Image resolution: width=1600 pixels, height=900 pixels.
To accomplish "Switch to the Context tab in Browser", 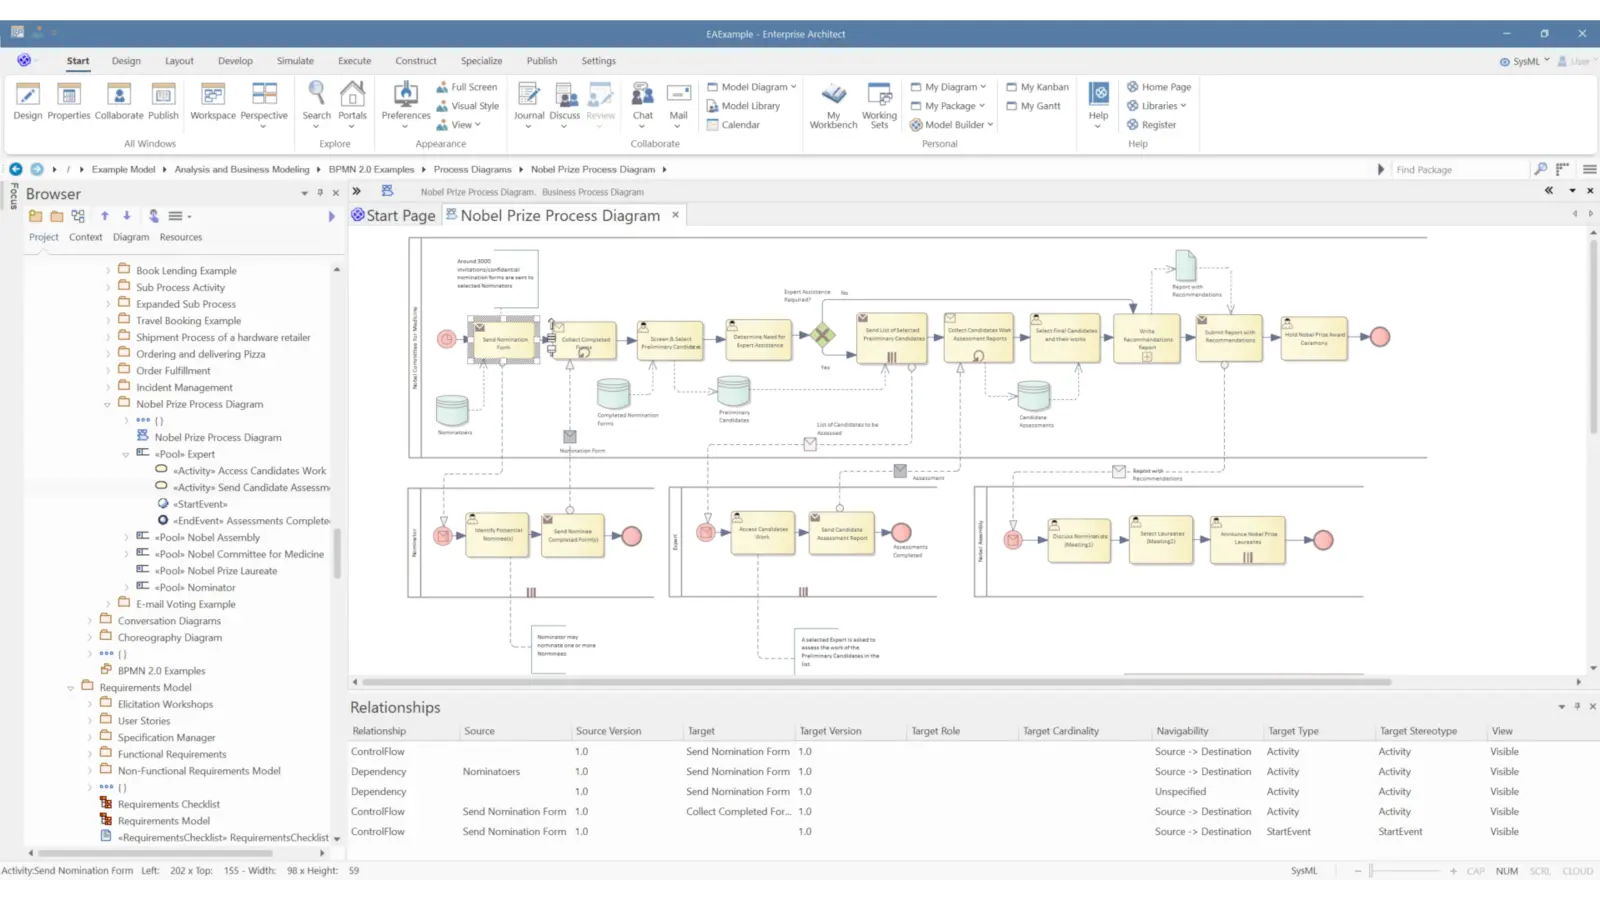I will click(x=85, y=237).
